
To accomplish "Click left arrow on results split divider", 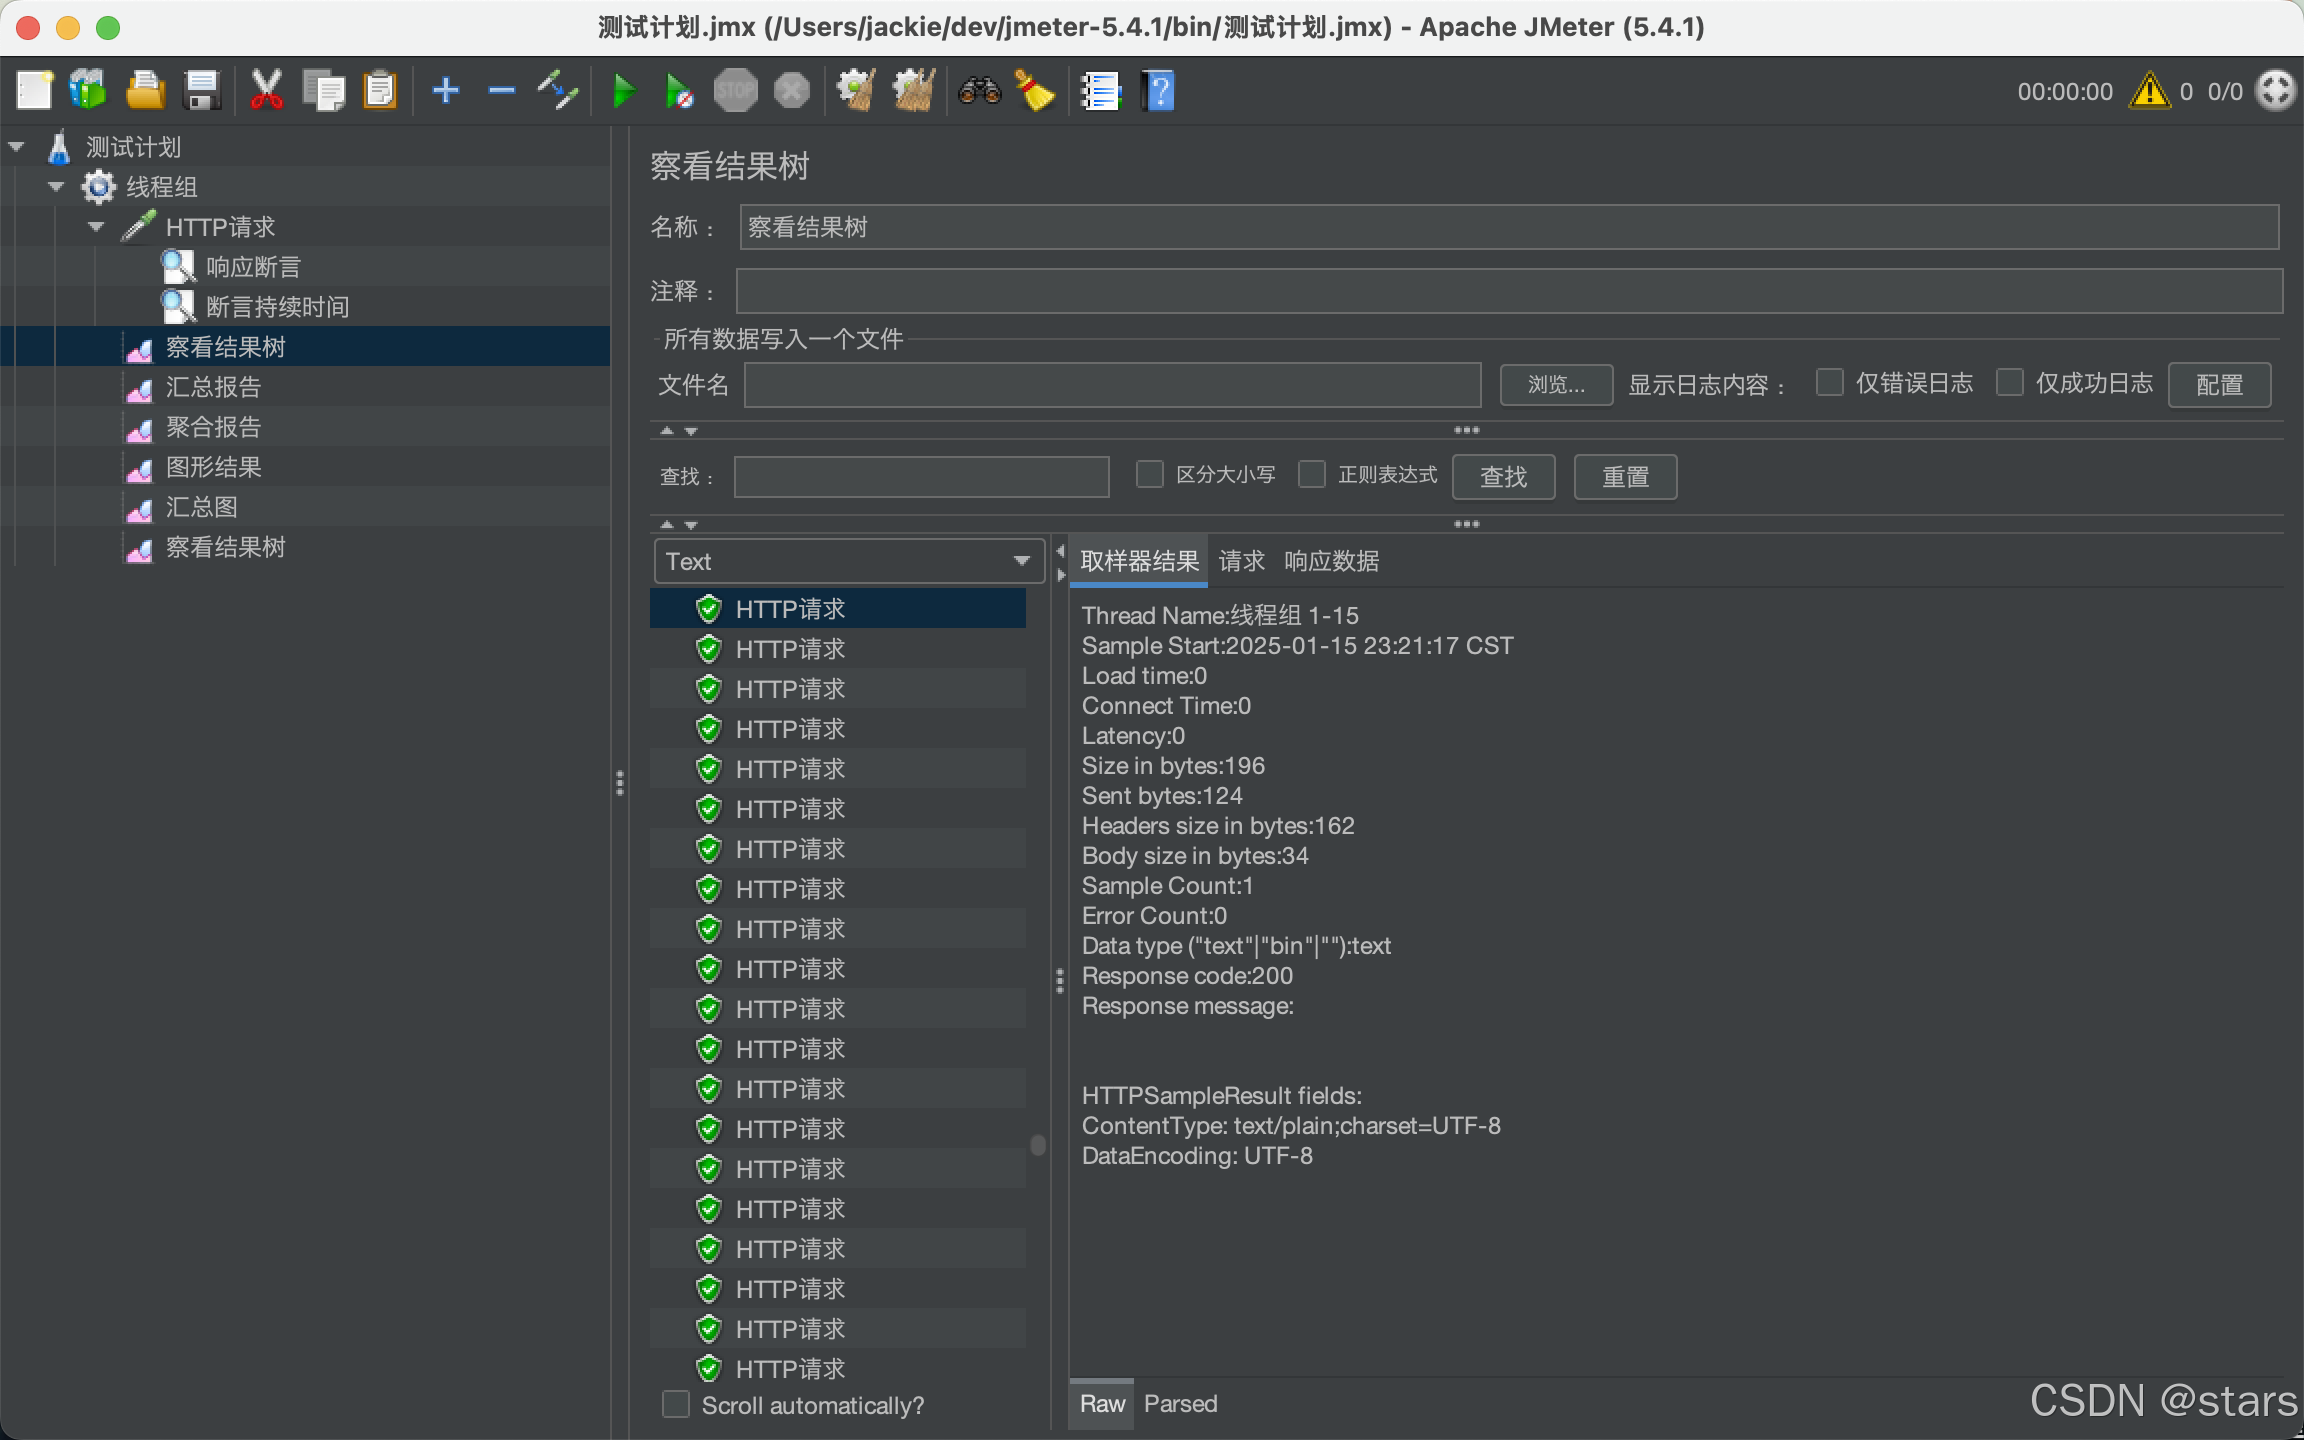I will click(1060, 551).
